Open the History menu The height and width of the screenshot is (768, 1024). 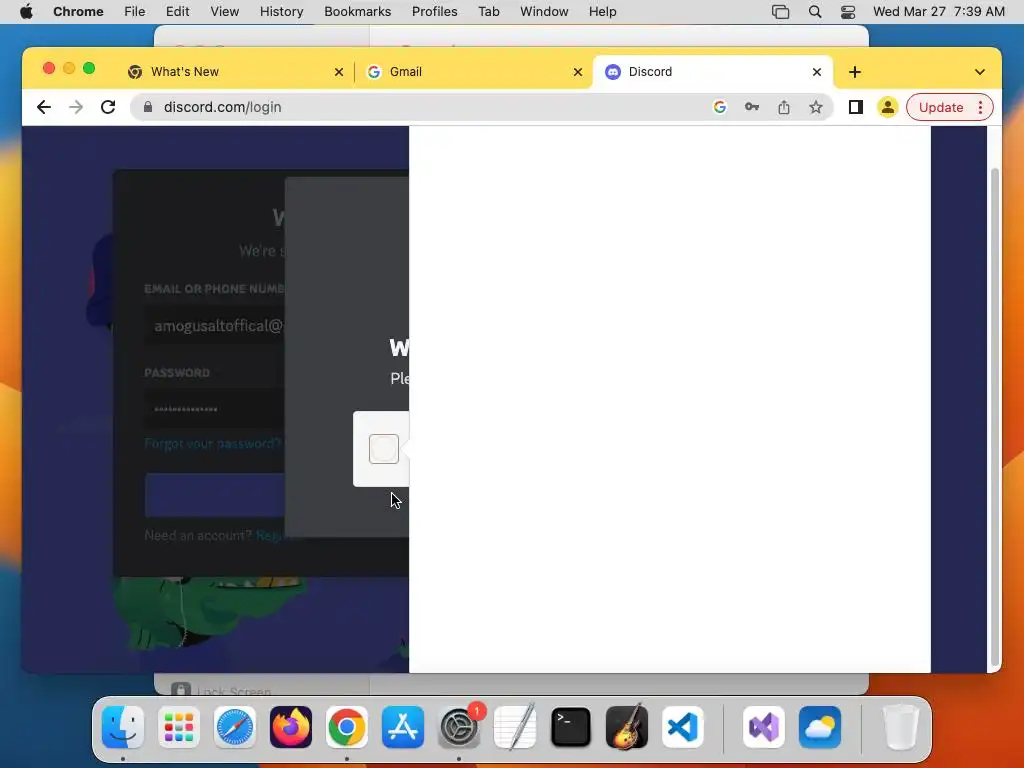pyautogui.click(x=281, y=12)
